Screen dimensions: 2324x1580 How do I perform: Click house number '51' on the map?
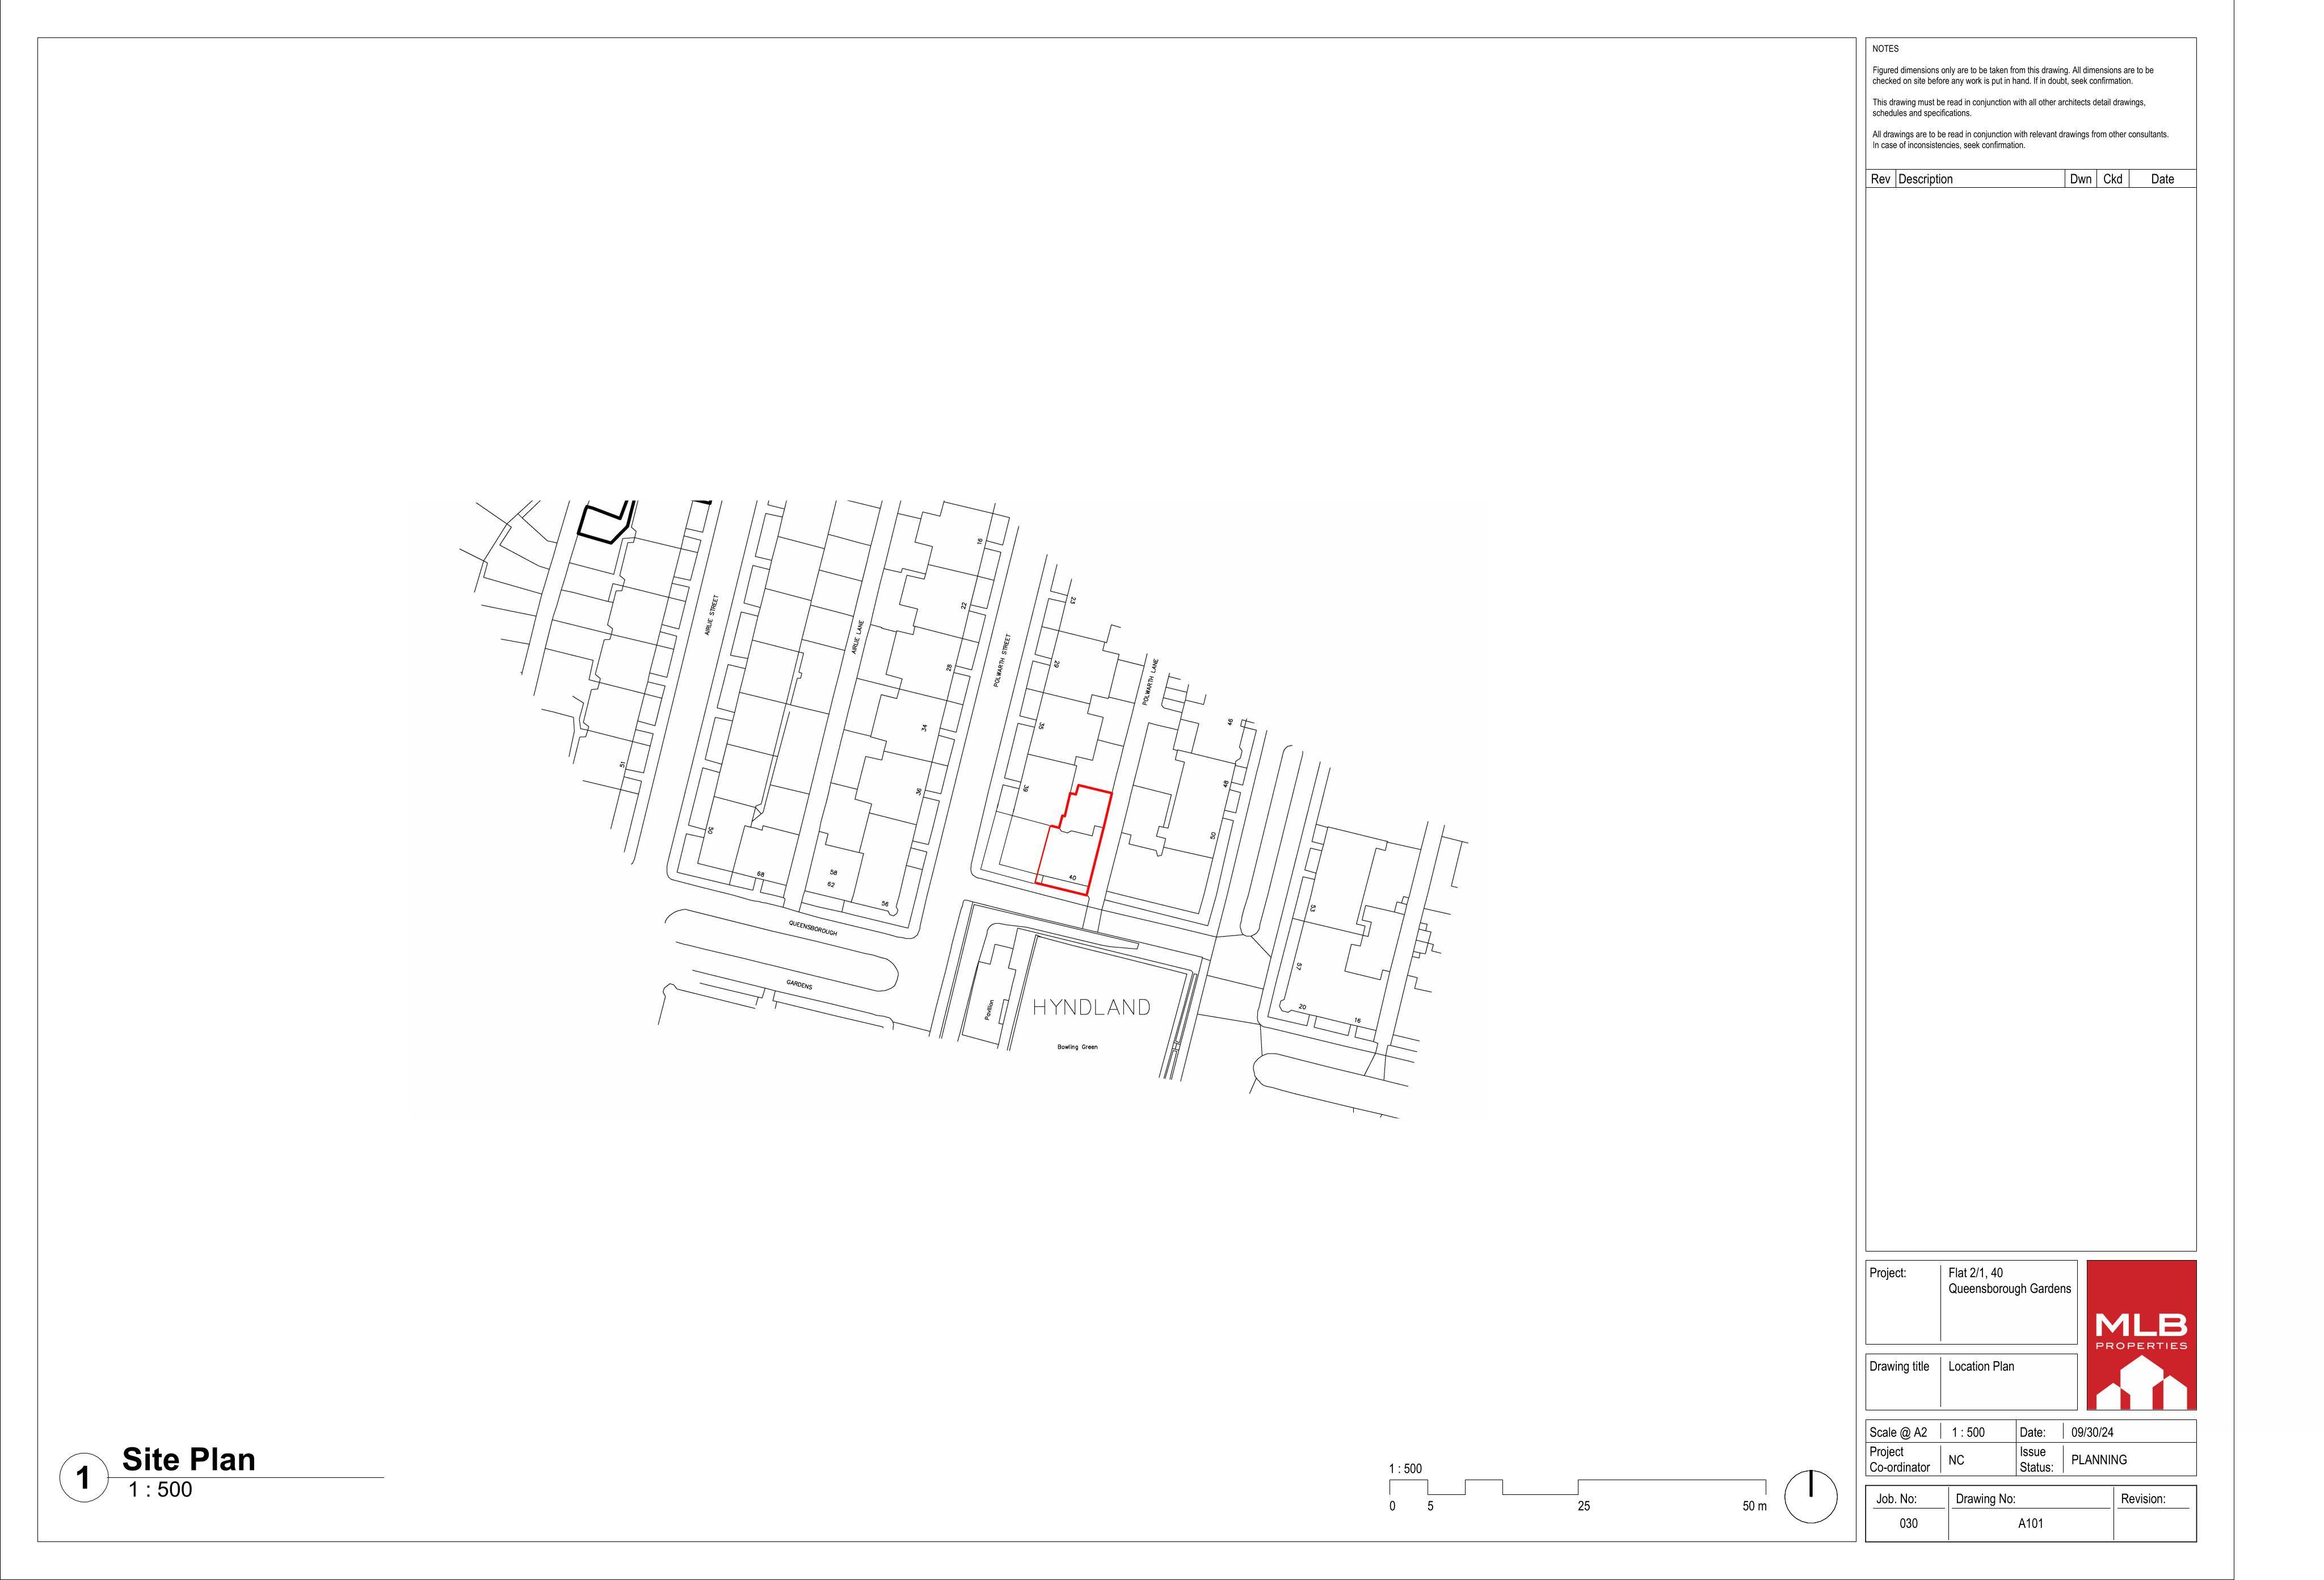pyautogui.click(x=622, y=765)
